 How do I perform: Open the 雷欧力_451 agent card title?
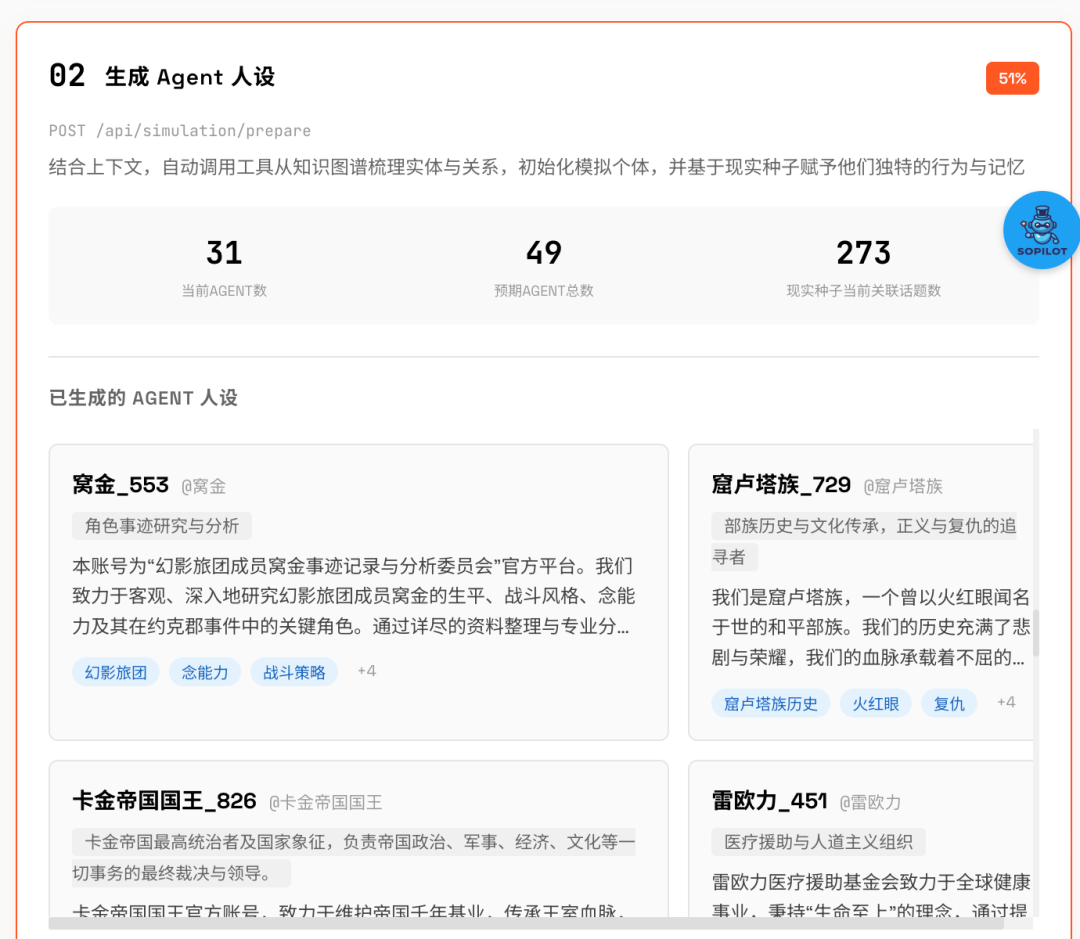(769, 801)
